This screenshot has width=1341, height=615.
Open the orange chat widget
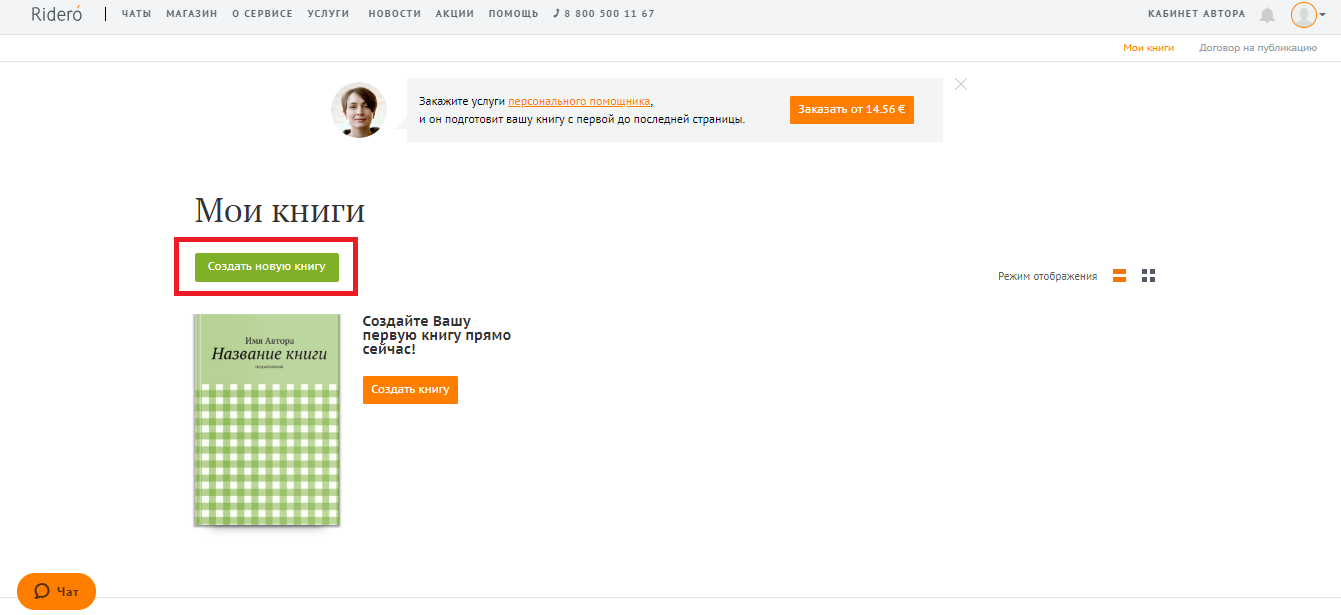click(57, 591)
